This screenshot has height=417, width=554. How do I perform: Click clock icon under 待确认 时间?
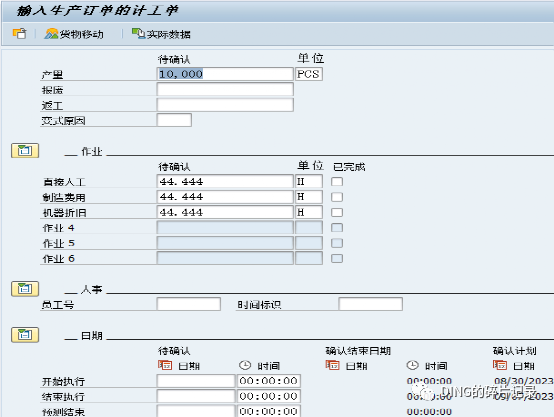[x=245, y=365]
